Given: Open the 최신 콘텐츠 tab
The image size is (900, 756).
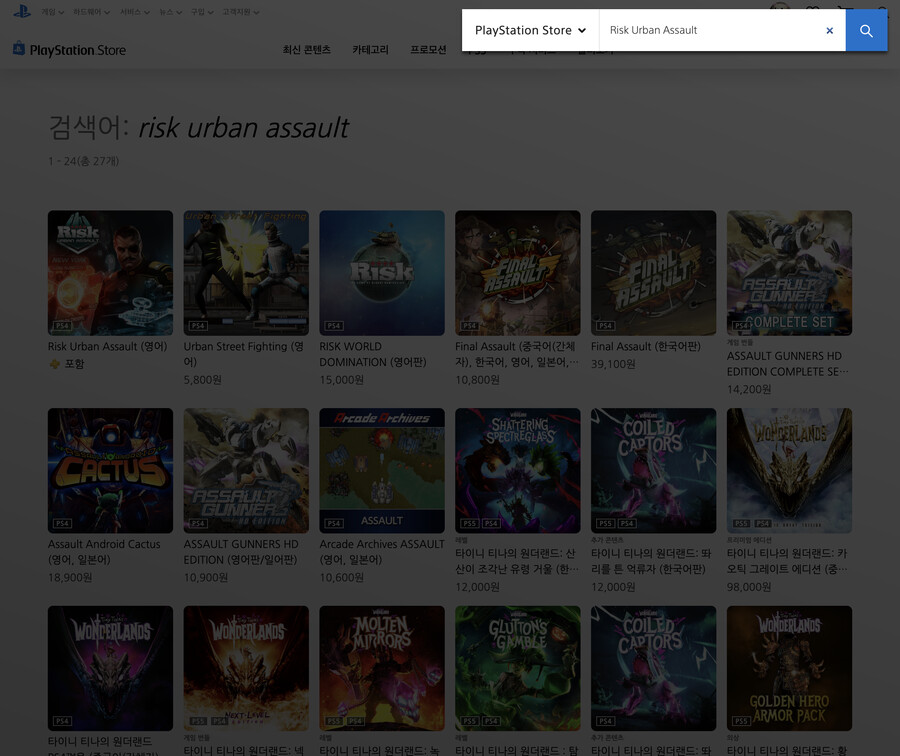Looking at the screenshot, I should pos(306,49).
